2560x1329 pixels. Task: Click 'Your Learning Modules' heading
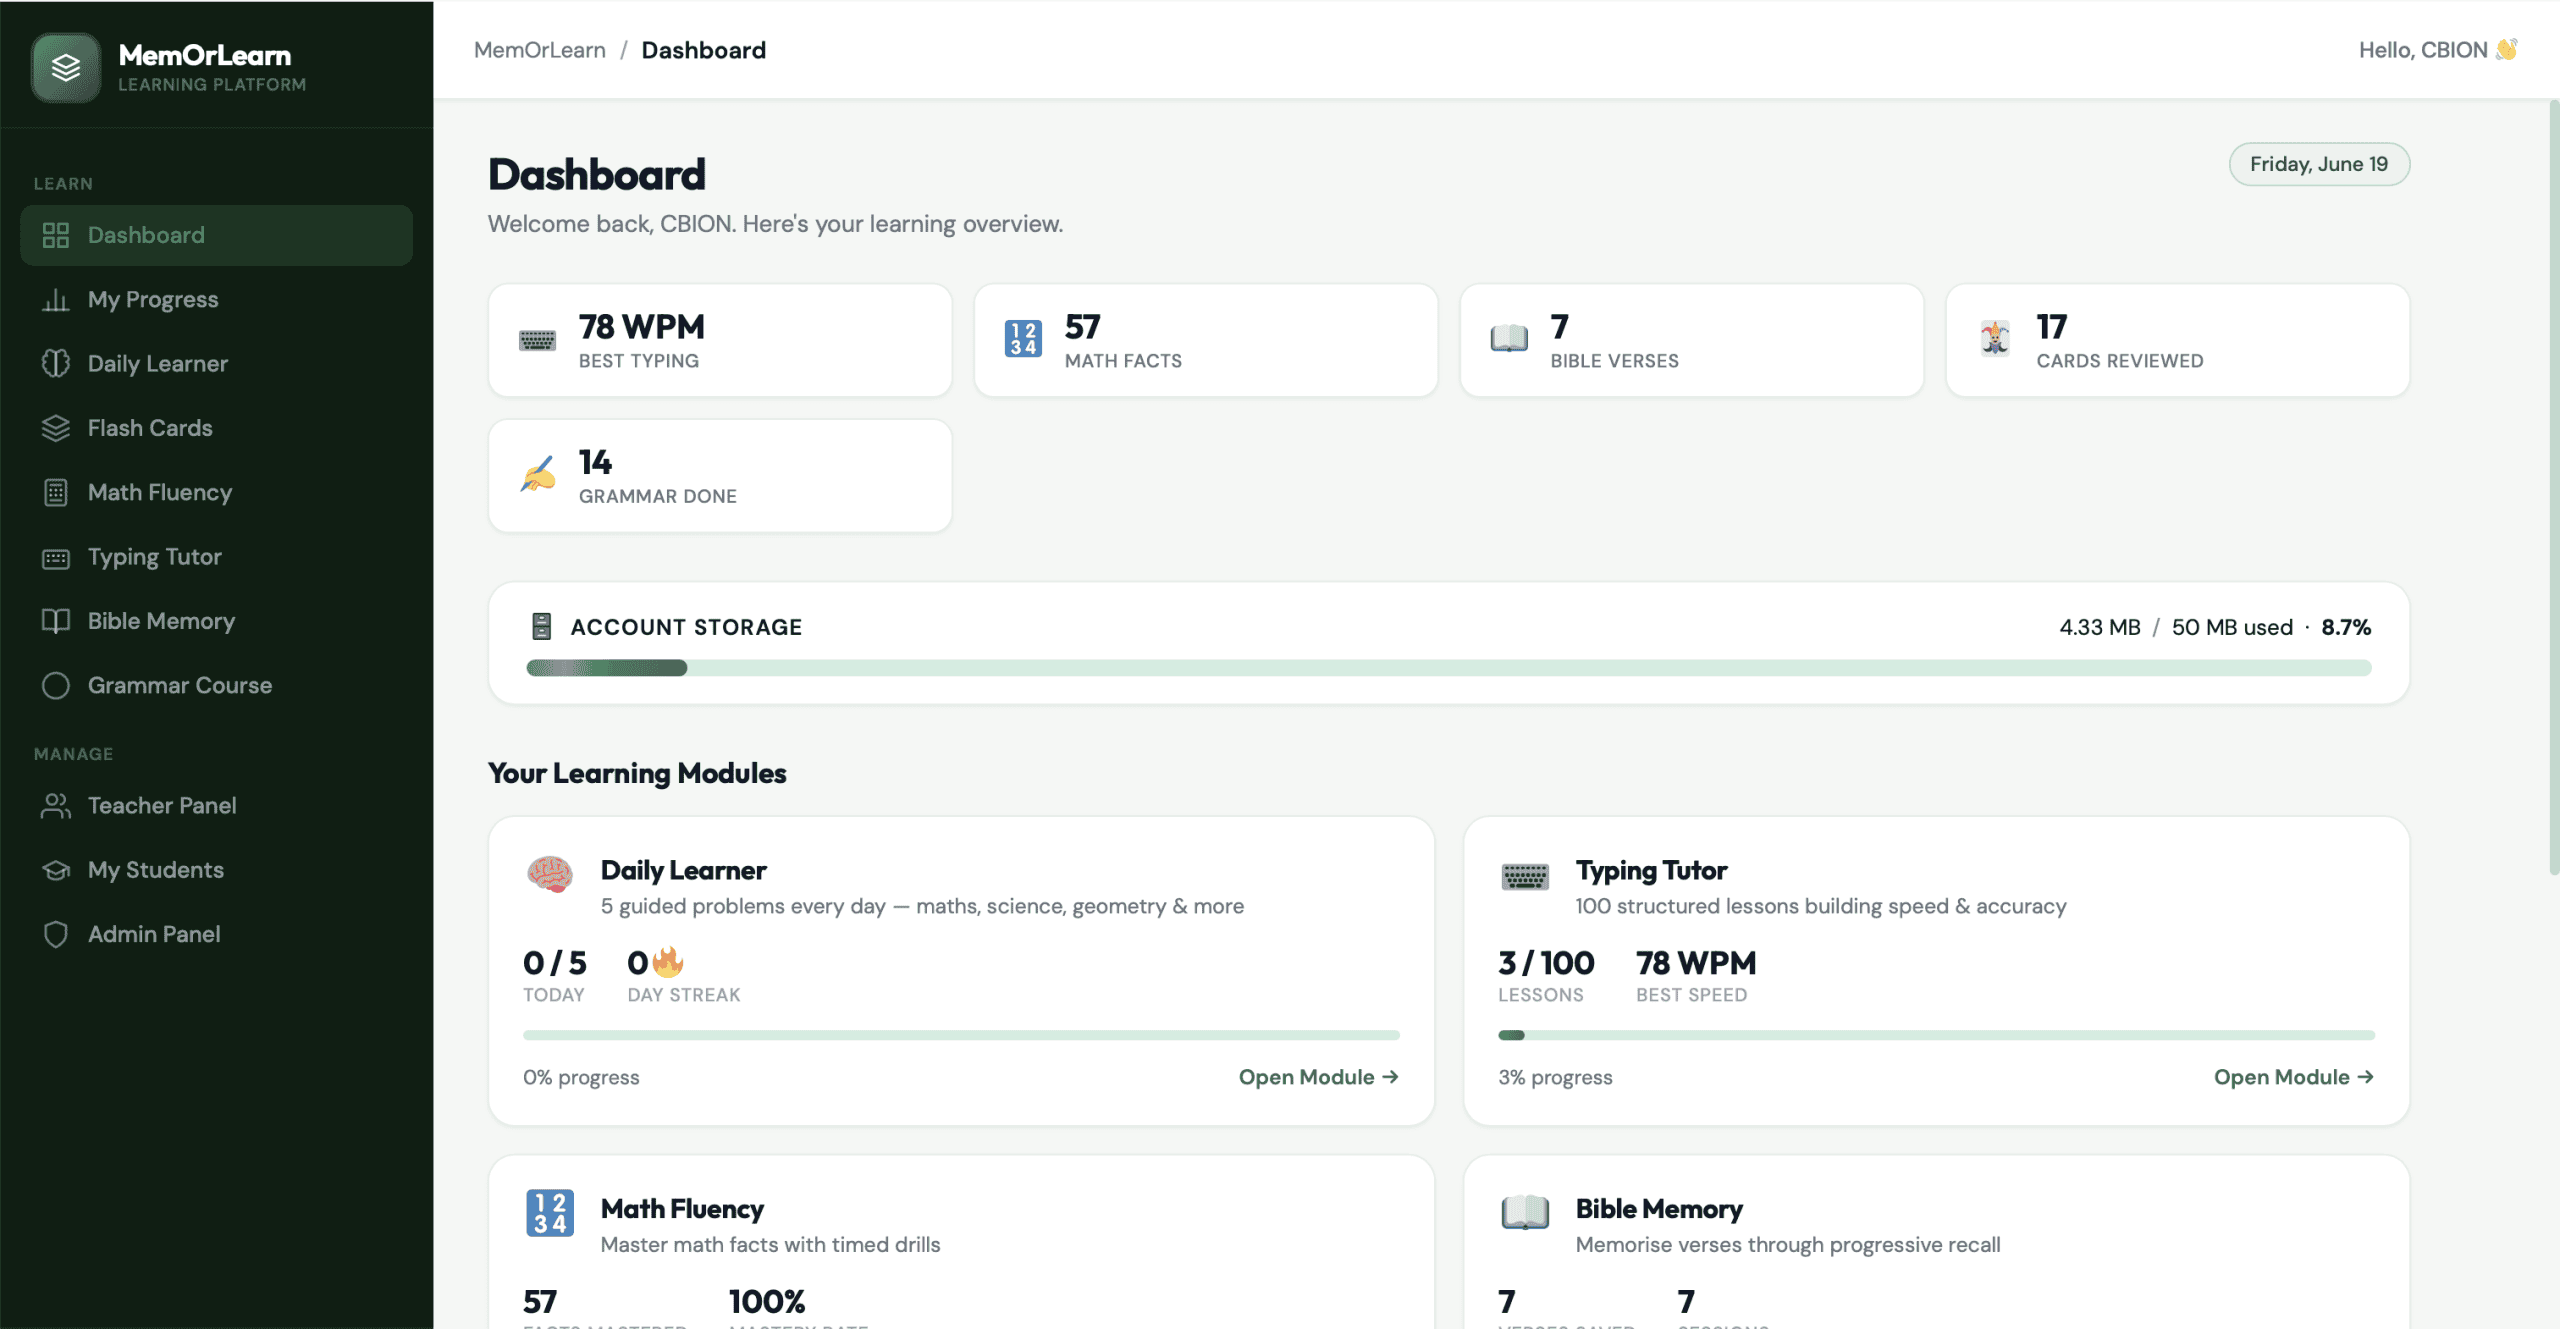(x=637, y=773)
